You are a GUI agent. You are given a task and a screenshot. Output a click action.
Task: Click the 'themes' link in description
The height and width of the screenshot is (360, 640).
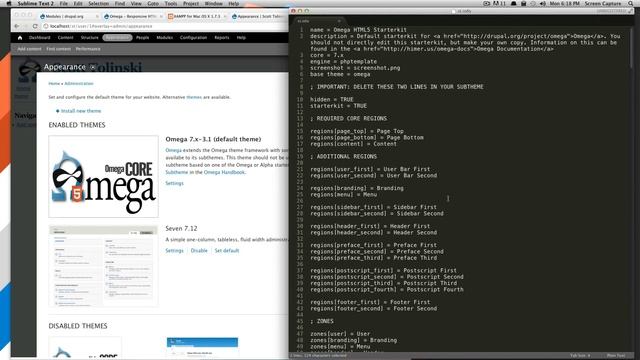click(x=194, y=97)
